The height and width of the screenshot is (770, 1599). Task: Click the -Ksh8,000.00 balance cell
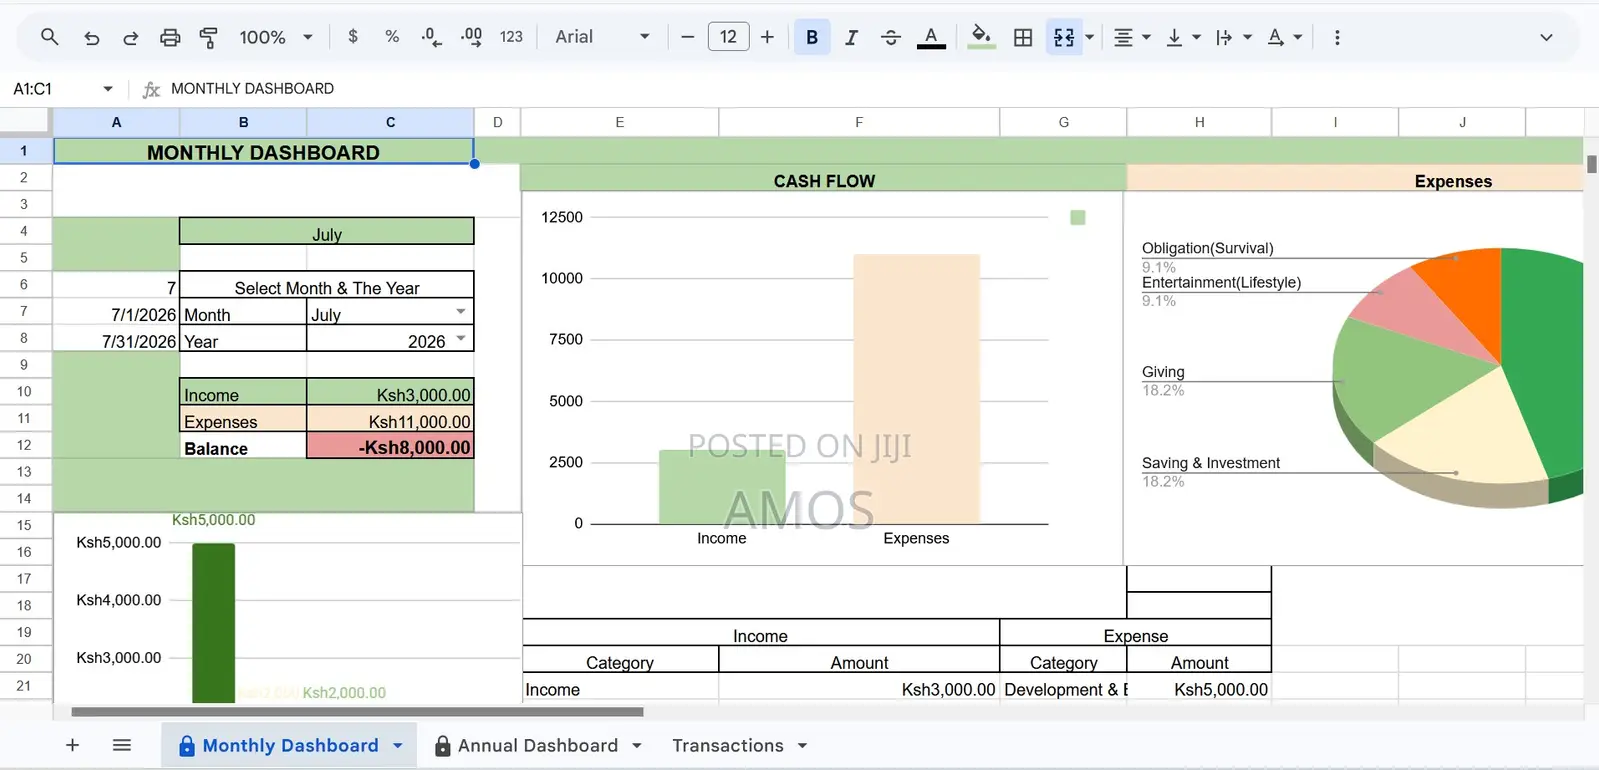click(390, 446)
